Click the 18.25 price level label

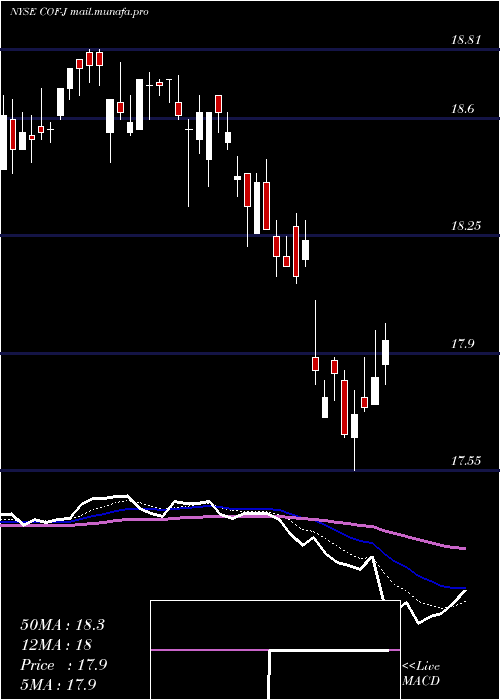click(466, 226)
